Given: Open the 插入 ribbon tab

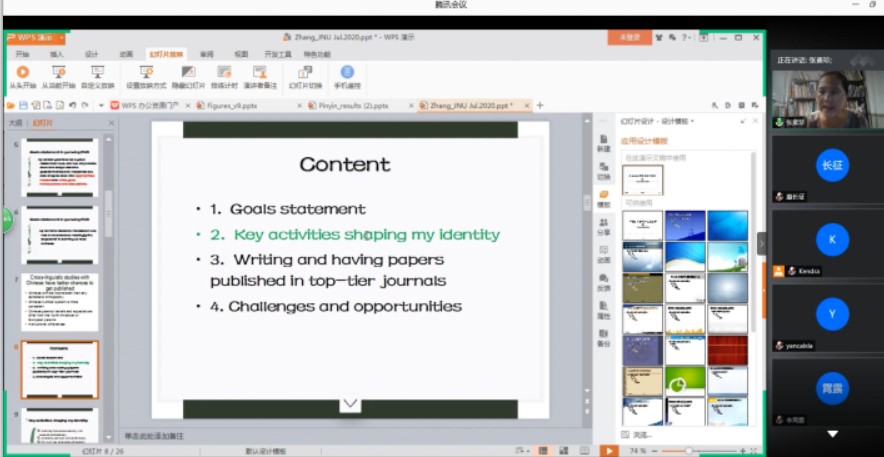Looking at the screenshot, I should tap(57, 54).
